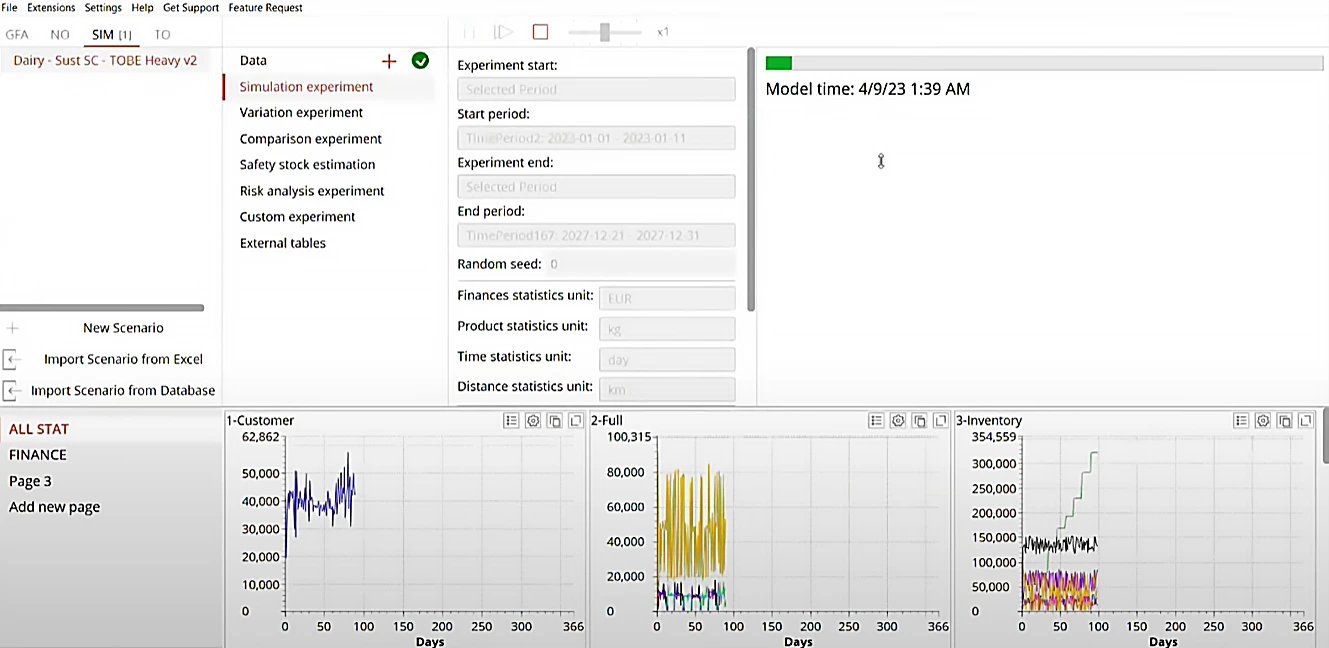Show the legend list for the 1-Customer chart

(x=511, y=421)
